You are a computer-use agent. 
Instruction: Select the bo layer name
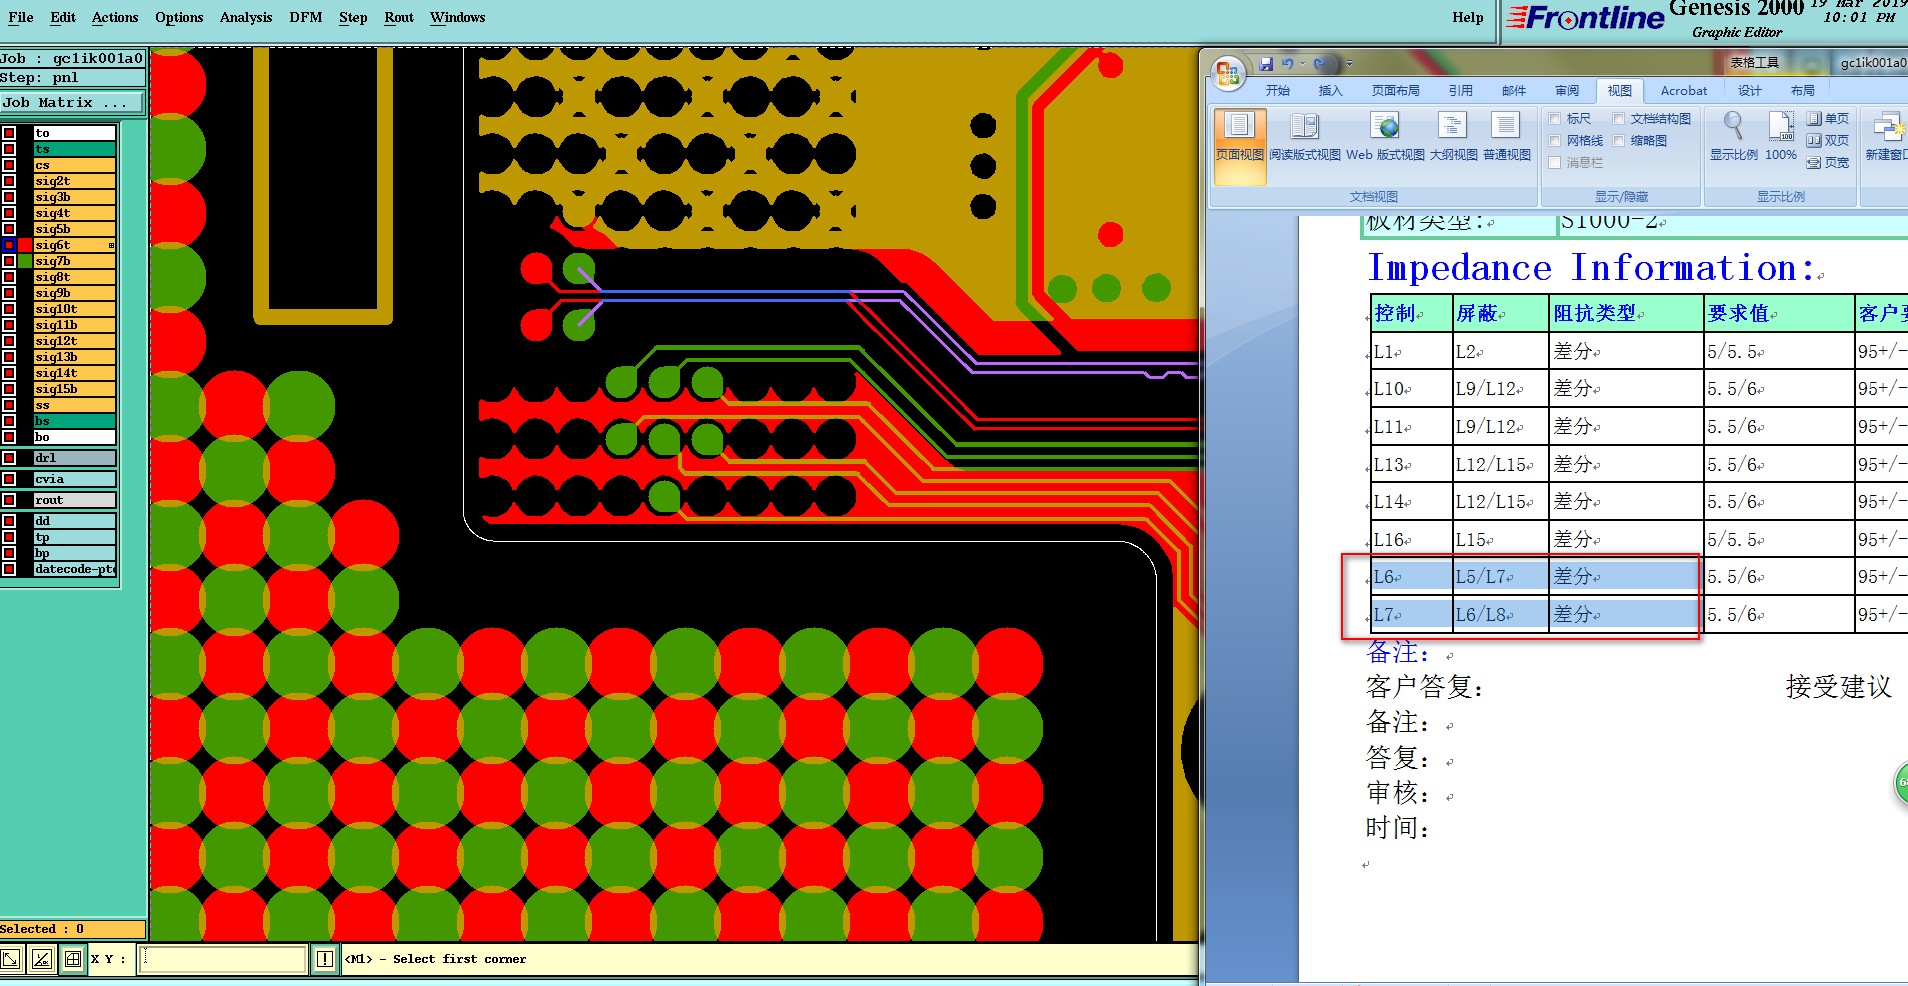[x=75, y=437]
